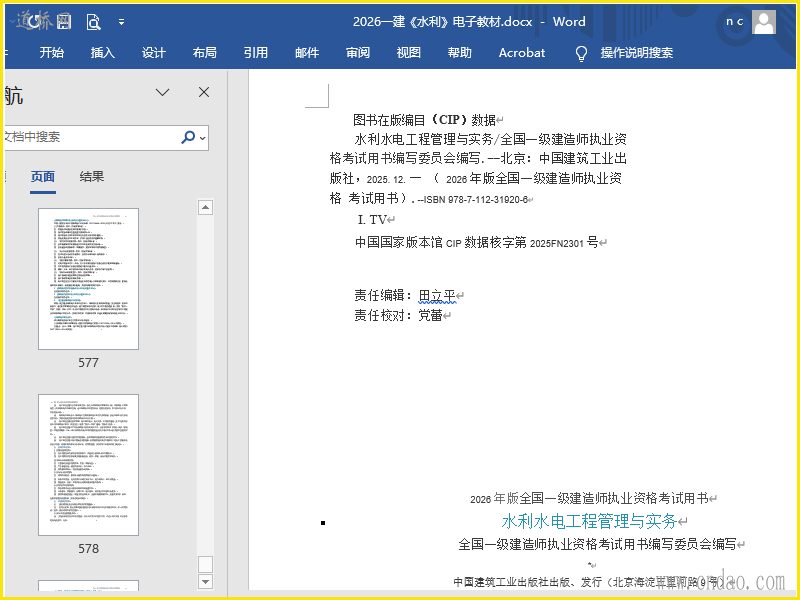800x600 pixels.
Task: Expand the Customize Quick Access Toolbar arrow
Action: [121, 22]
